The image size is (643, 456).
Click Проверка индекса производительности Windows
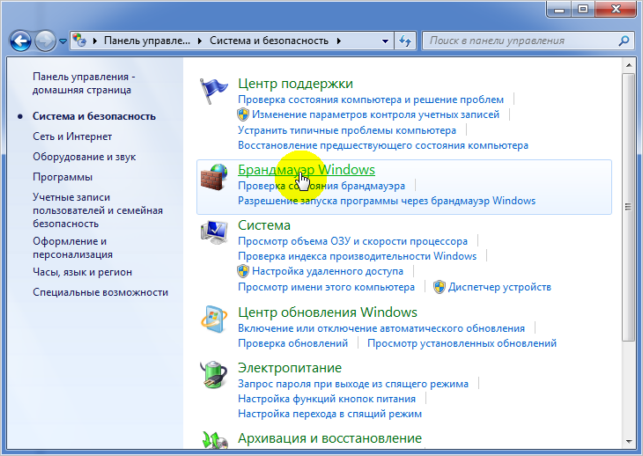pyautogui.click(x=357, y=256)
